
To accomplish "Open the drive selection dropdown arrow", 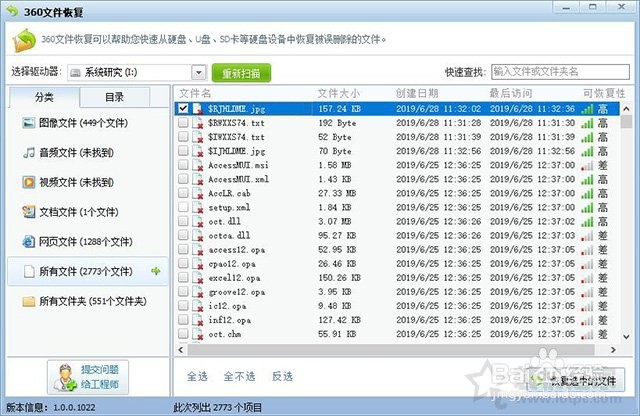I will [198, 73].
